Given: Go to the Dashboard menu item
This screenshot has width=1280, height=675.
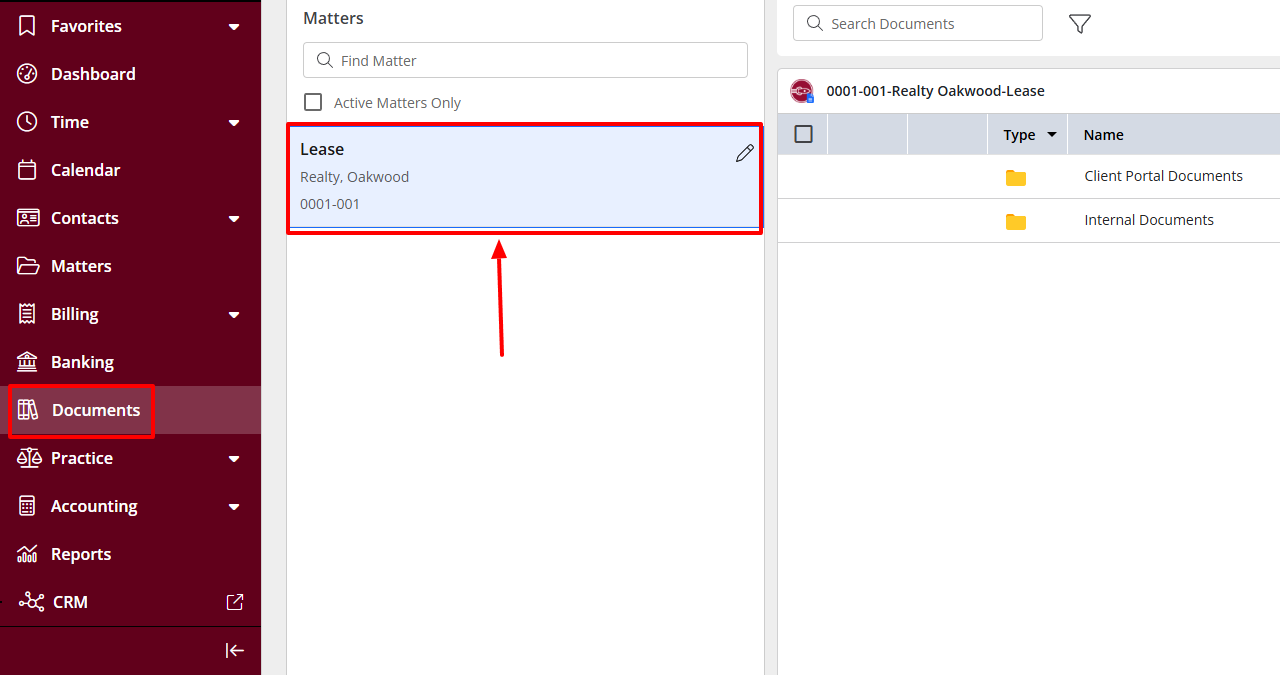Looking at the screenshot, I should pos(93,74).
